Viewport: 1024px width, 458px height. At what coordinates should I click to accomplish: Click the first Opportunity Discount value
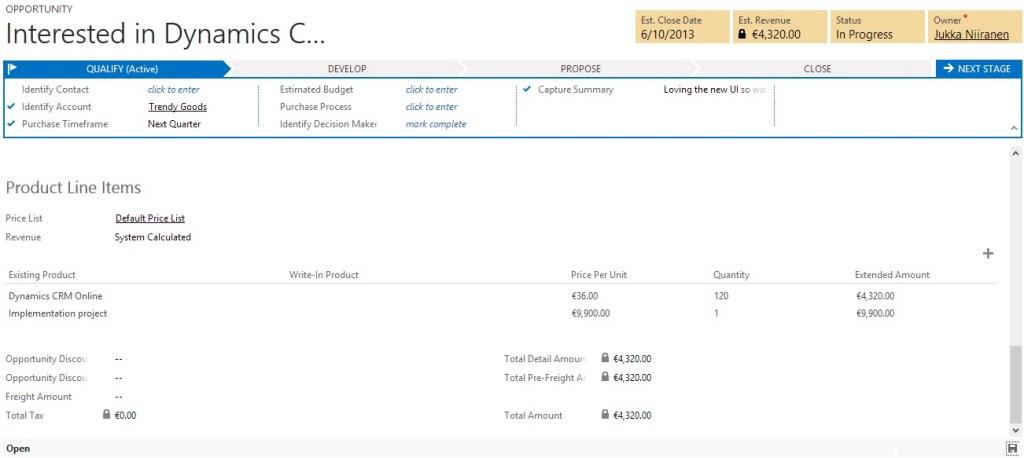point(118,359)
